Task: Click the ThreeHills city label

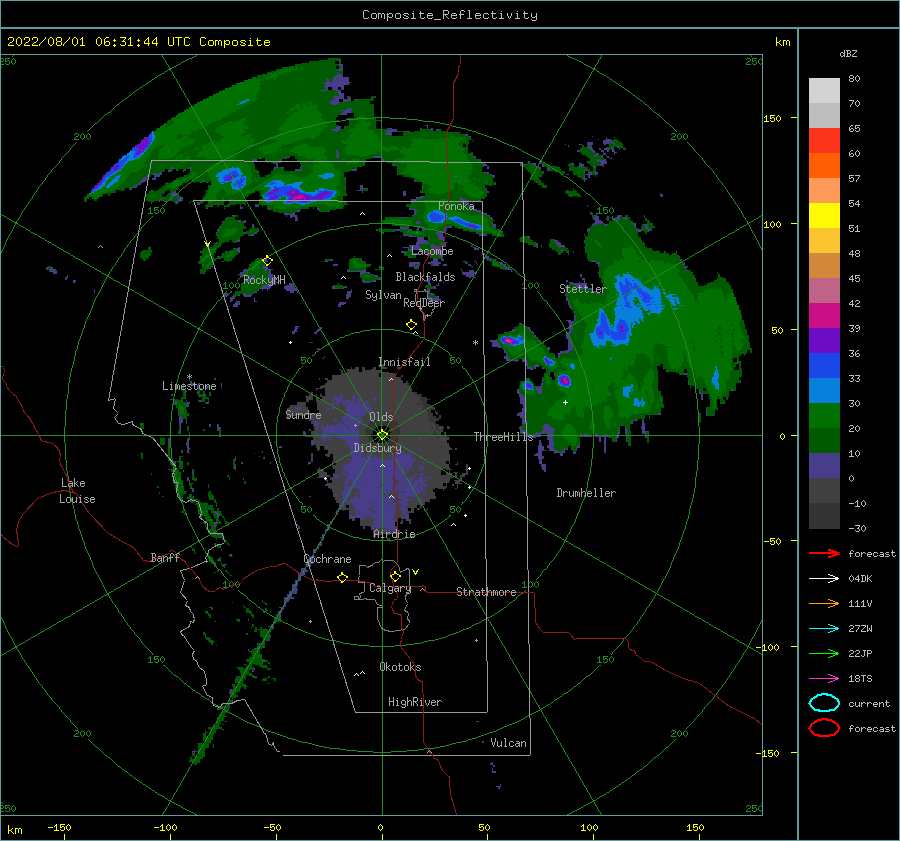Action: point(503,437)
